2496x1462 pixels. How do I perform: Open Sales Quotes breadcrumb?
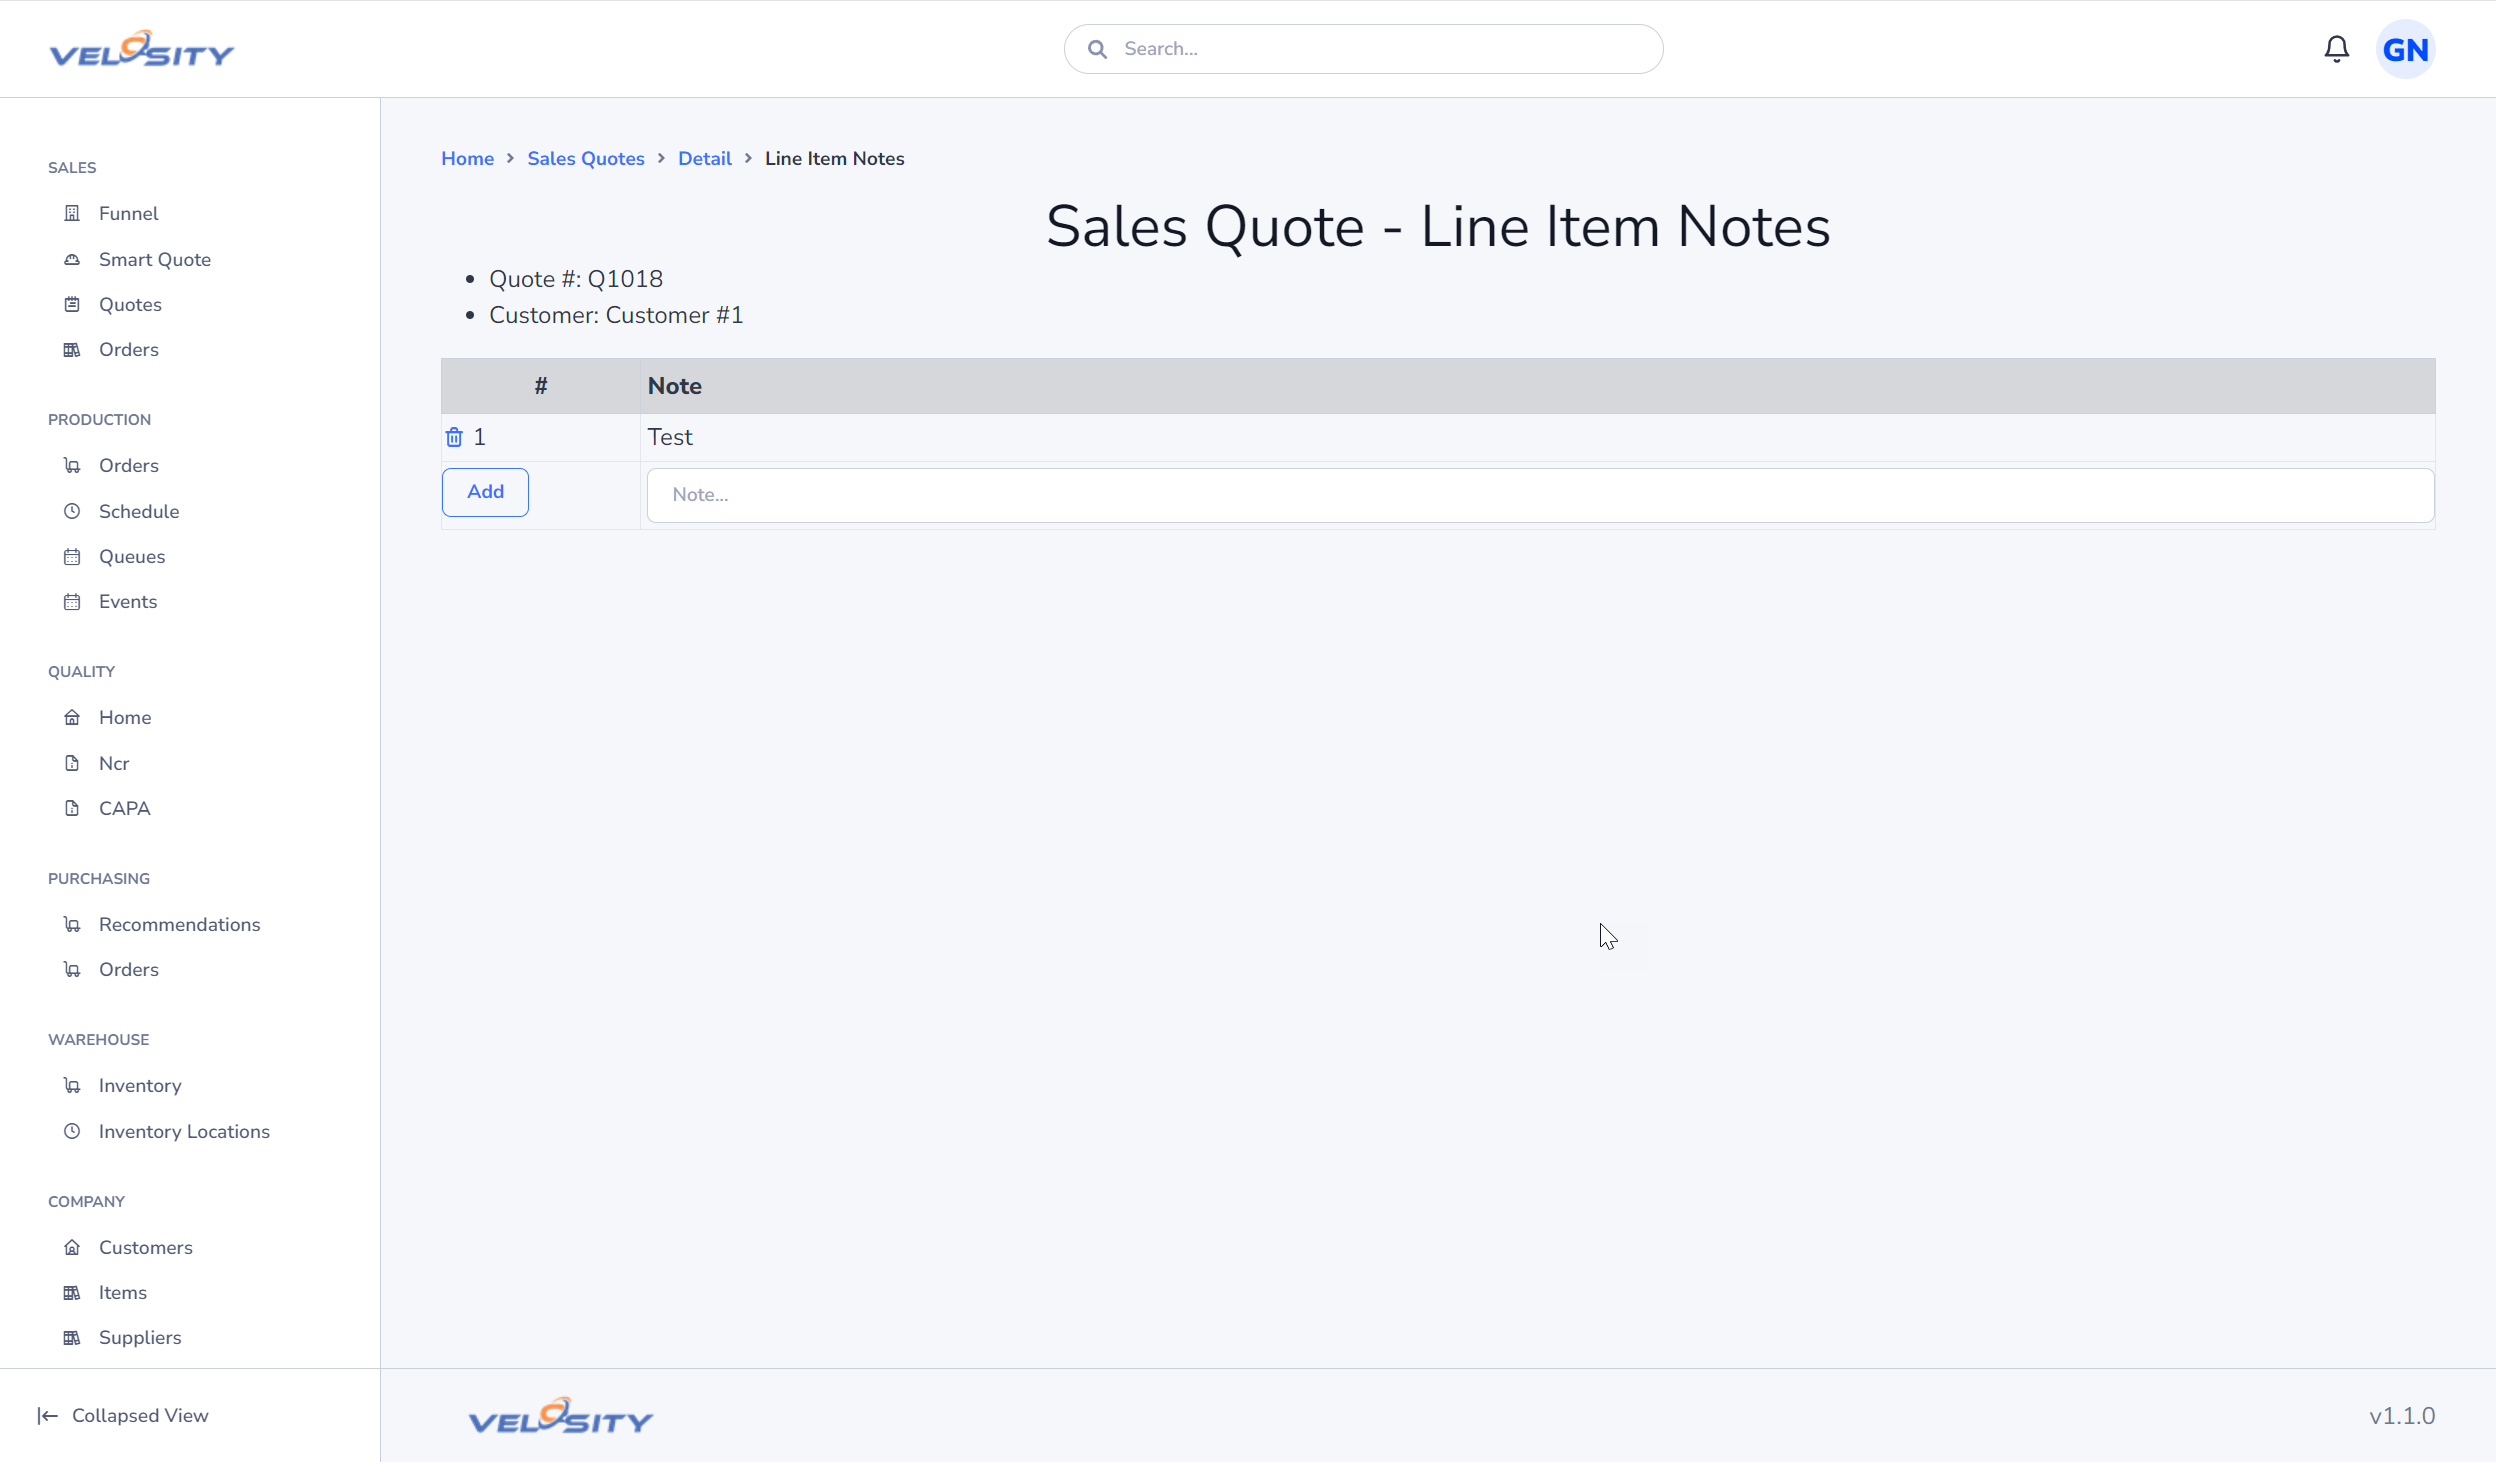click(587, 158)
